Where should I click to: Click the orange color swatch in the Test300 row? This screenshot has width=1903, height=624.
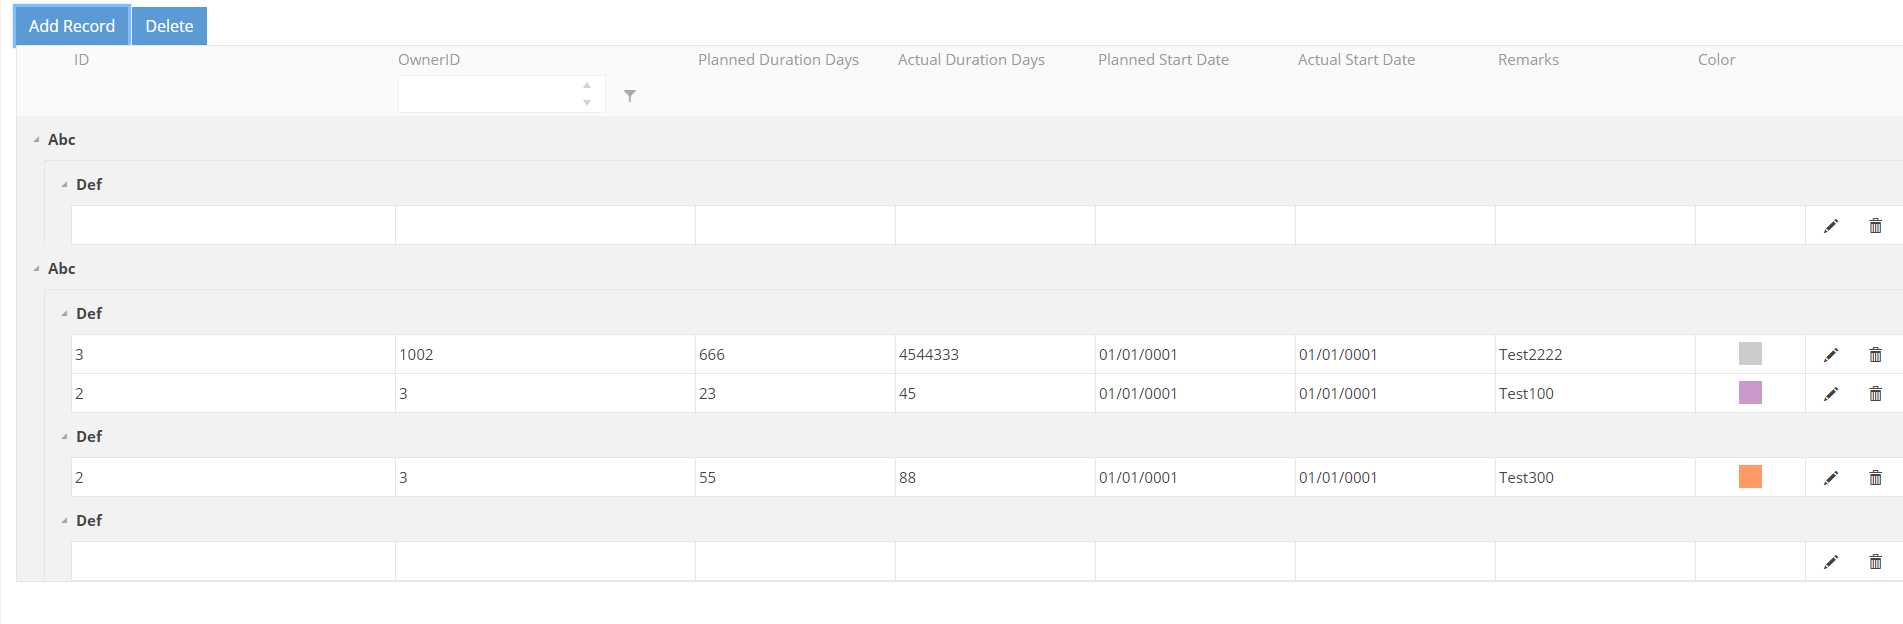click(x=1750, y=477)
